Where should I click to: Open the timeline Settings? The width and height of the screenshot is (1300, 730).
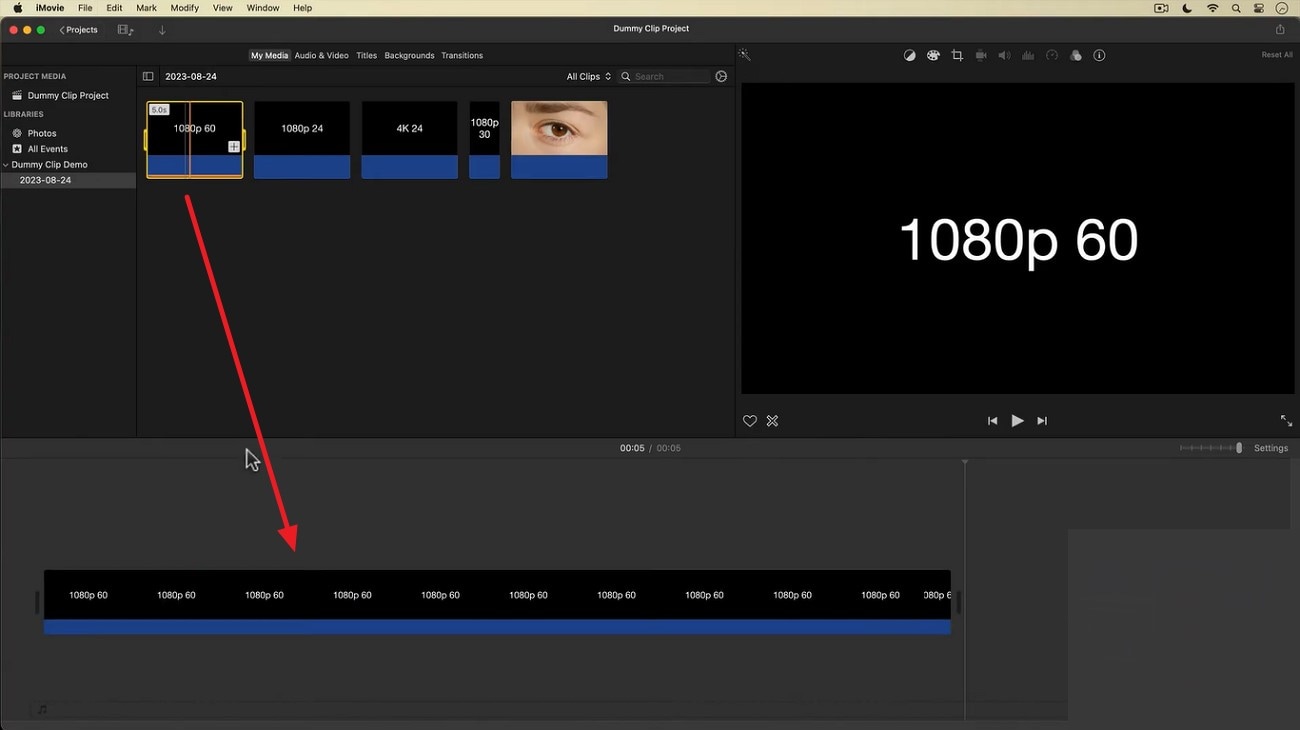point(1270,447)
